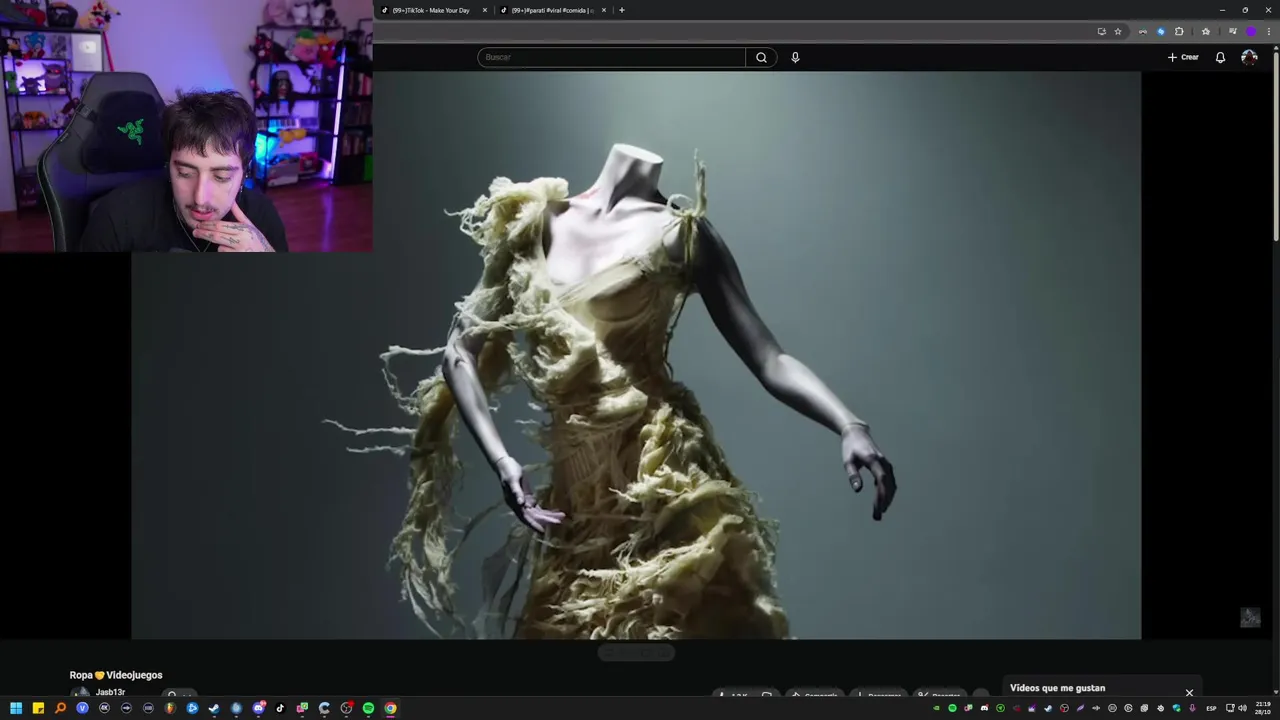This screenshot has height=720, width=1280.
Task: Click the Crear button
Action: click(x=1183, y=57)
